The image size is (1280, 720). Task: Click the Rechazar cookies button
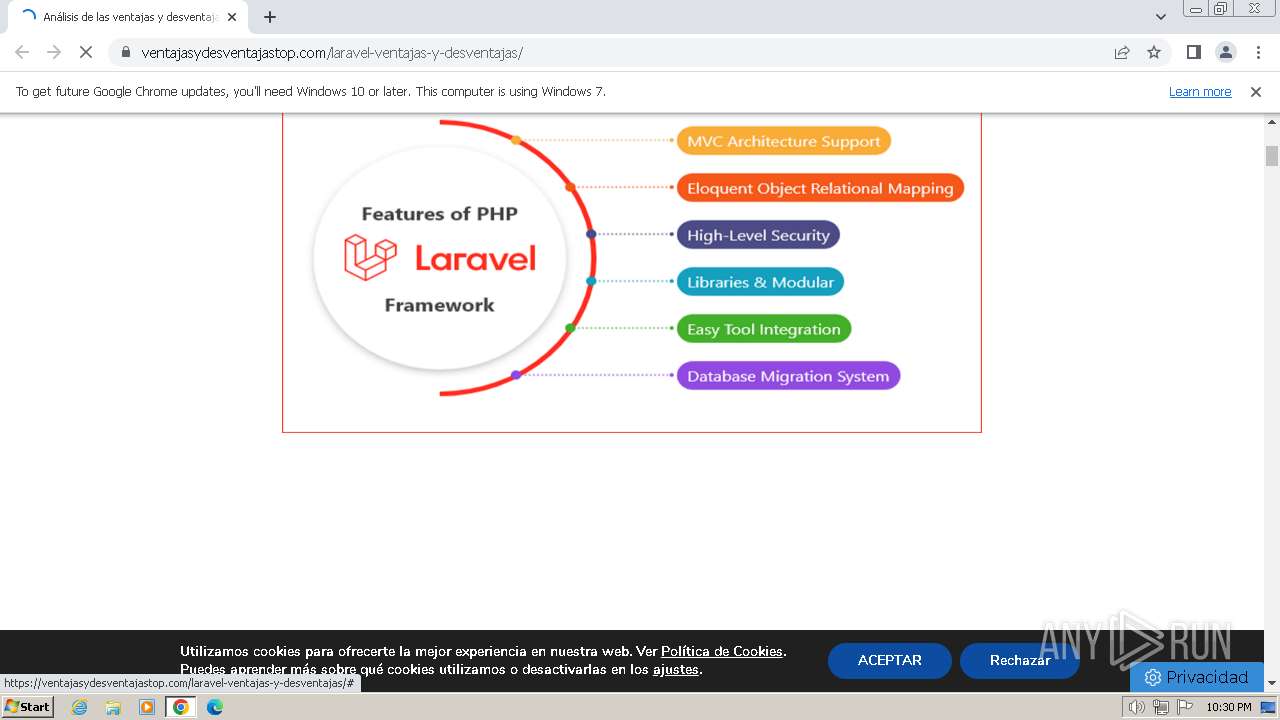(1020, 661)
